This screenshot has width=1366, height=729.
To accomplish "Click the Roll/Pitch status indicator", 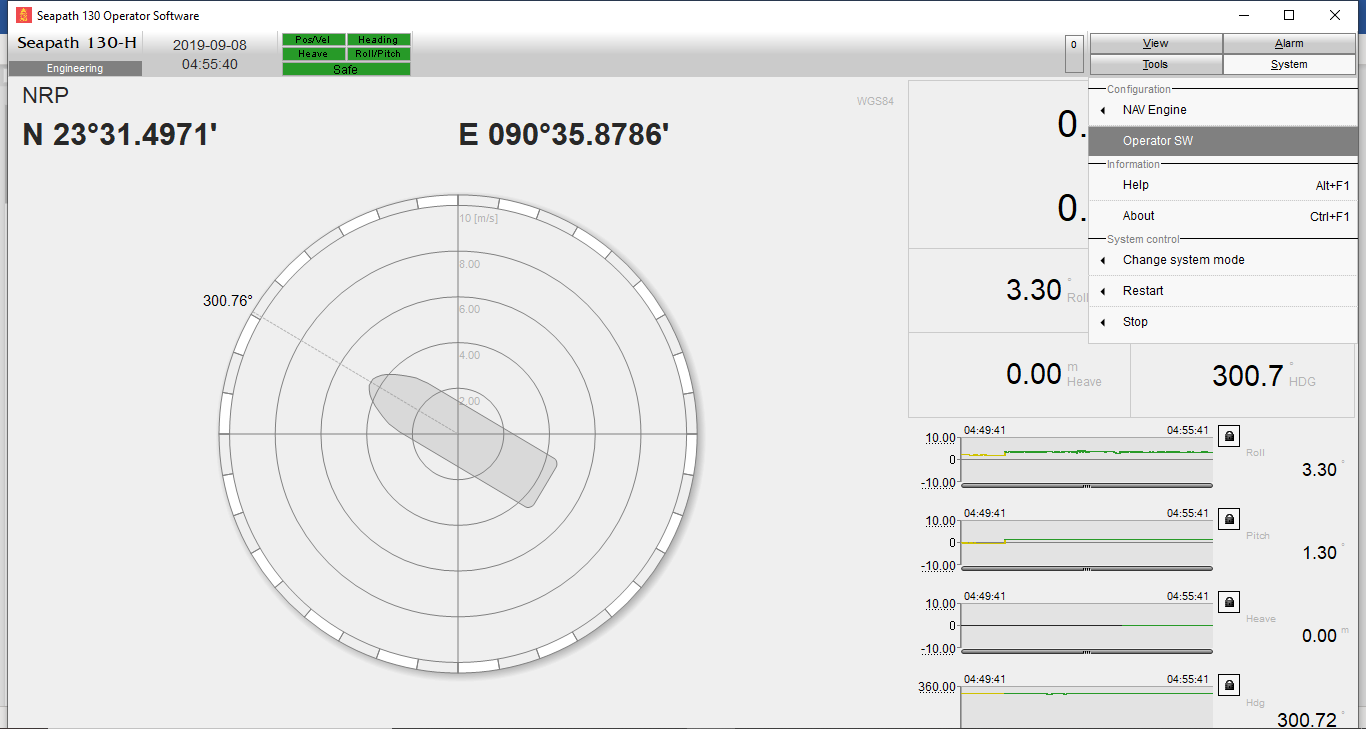I will 378,54.
